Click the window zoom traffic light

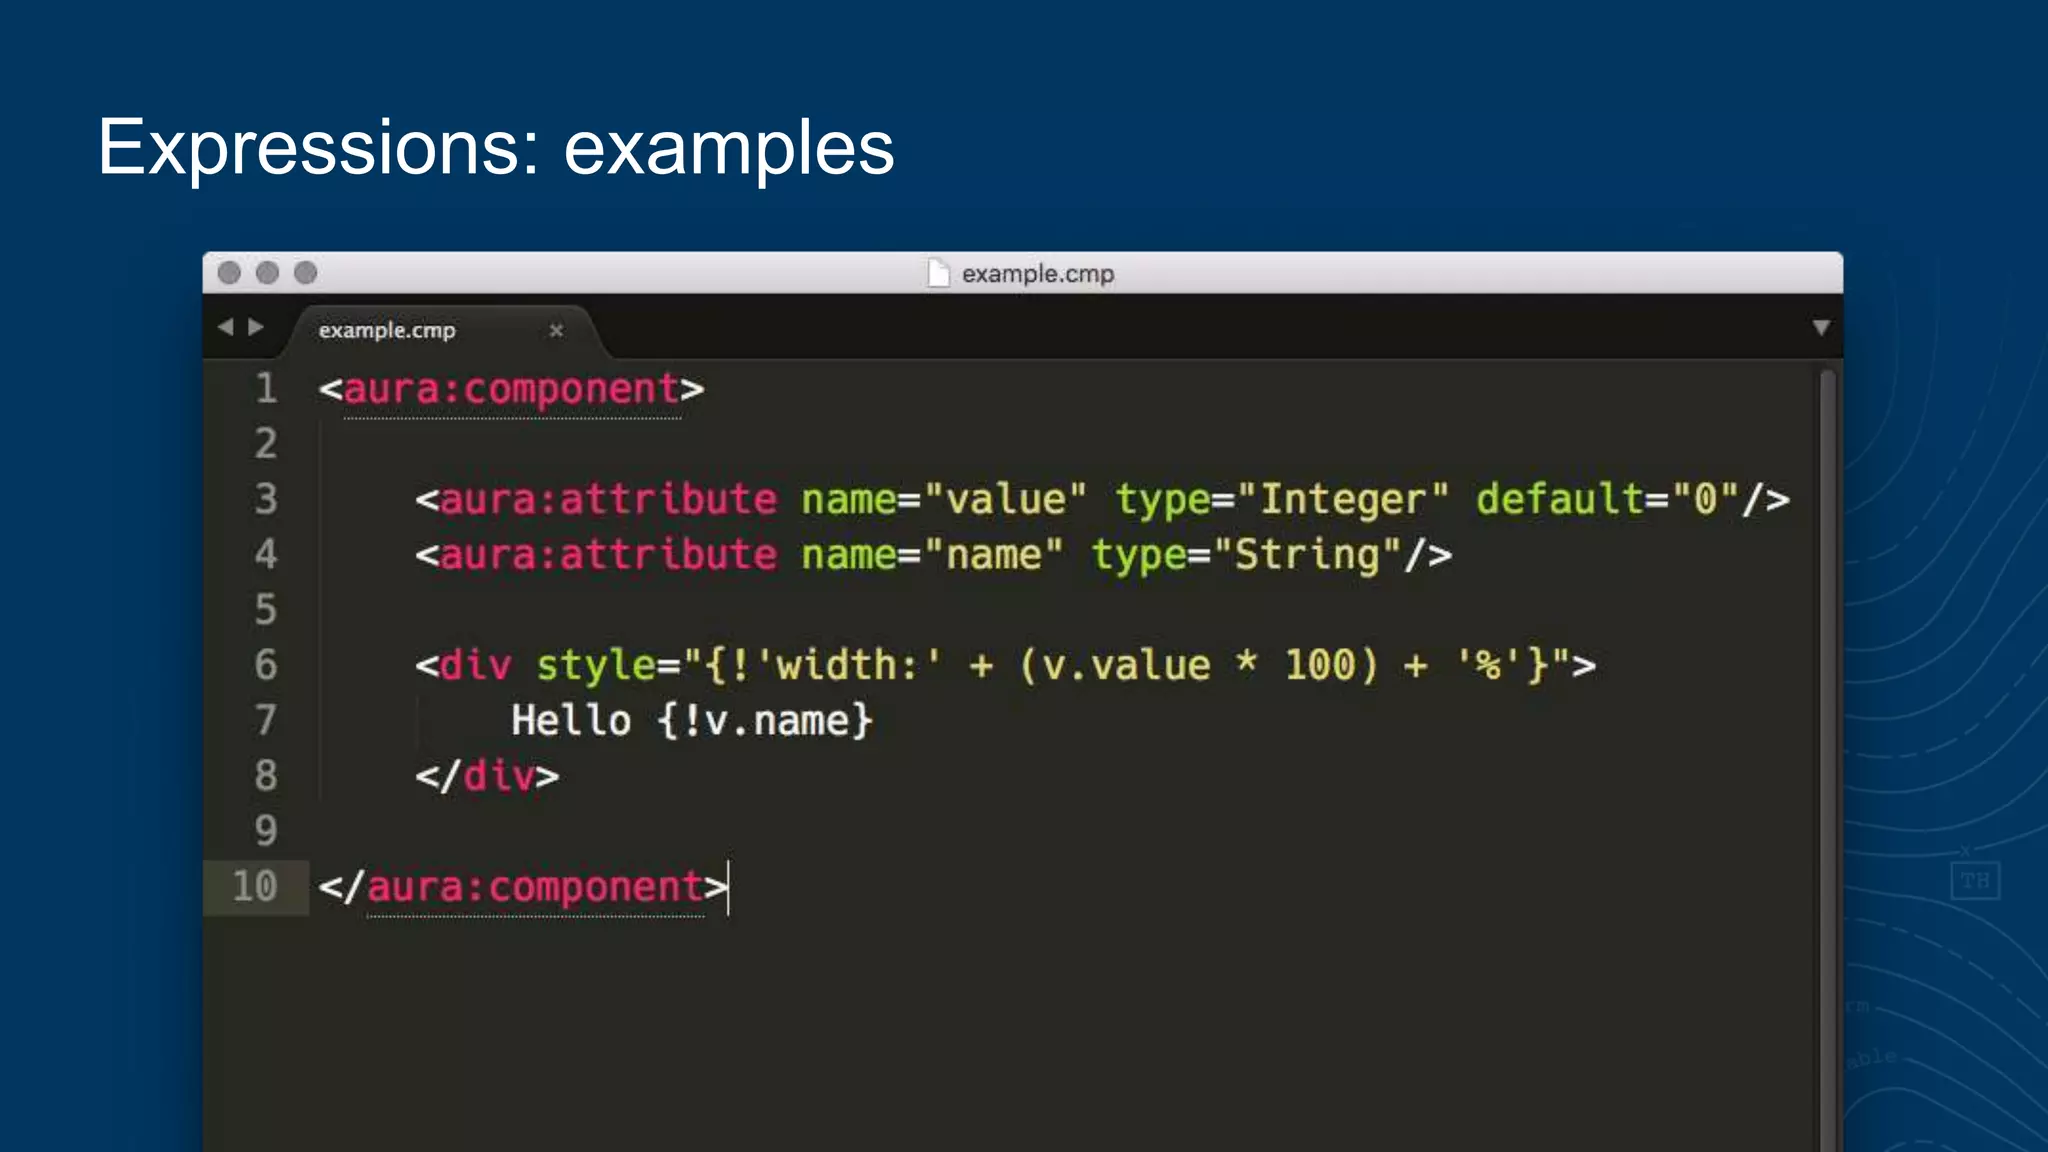(305, 273)
